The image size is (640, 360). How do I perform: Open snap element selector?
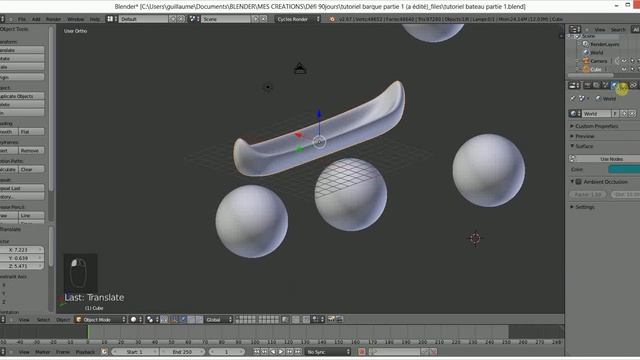click(x=318, y=320)
